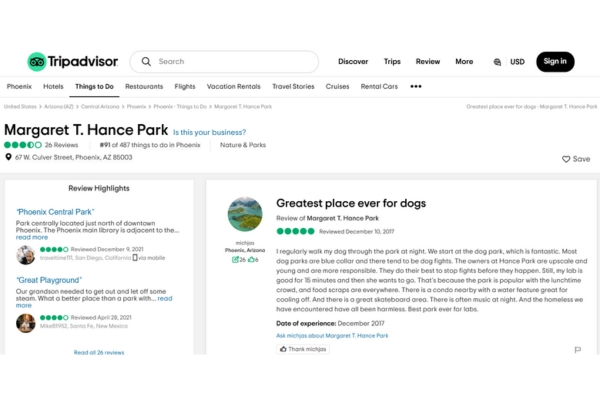Go to the Restaurants tab
Screen dimensions: 600x400
[x=144, y=87]
